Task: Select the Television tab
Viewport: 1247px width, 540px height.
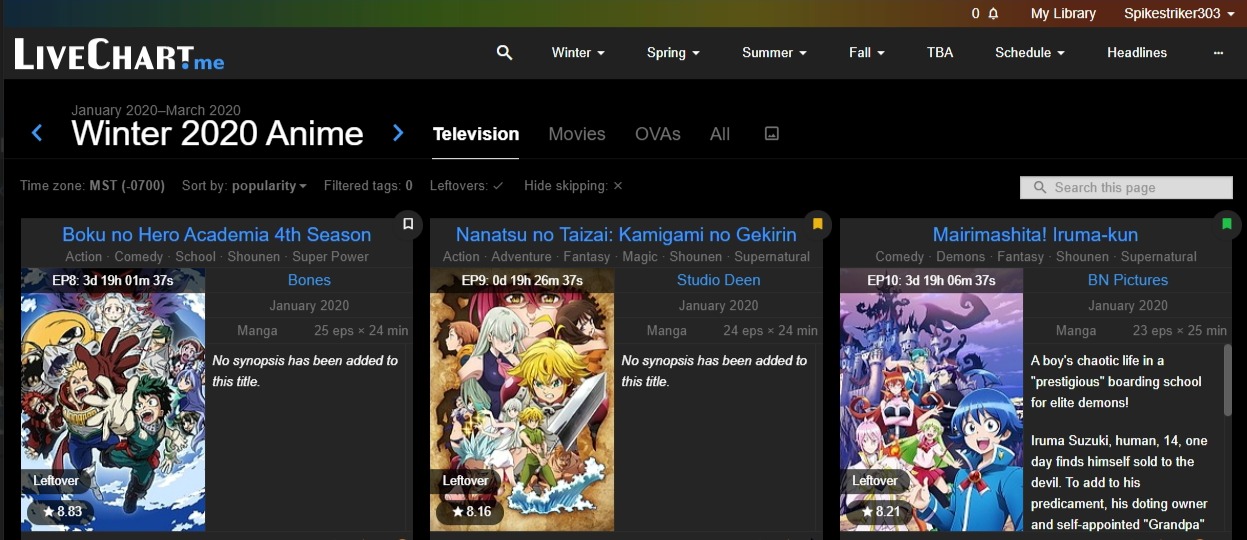Action: 476,134
